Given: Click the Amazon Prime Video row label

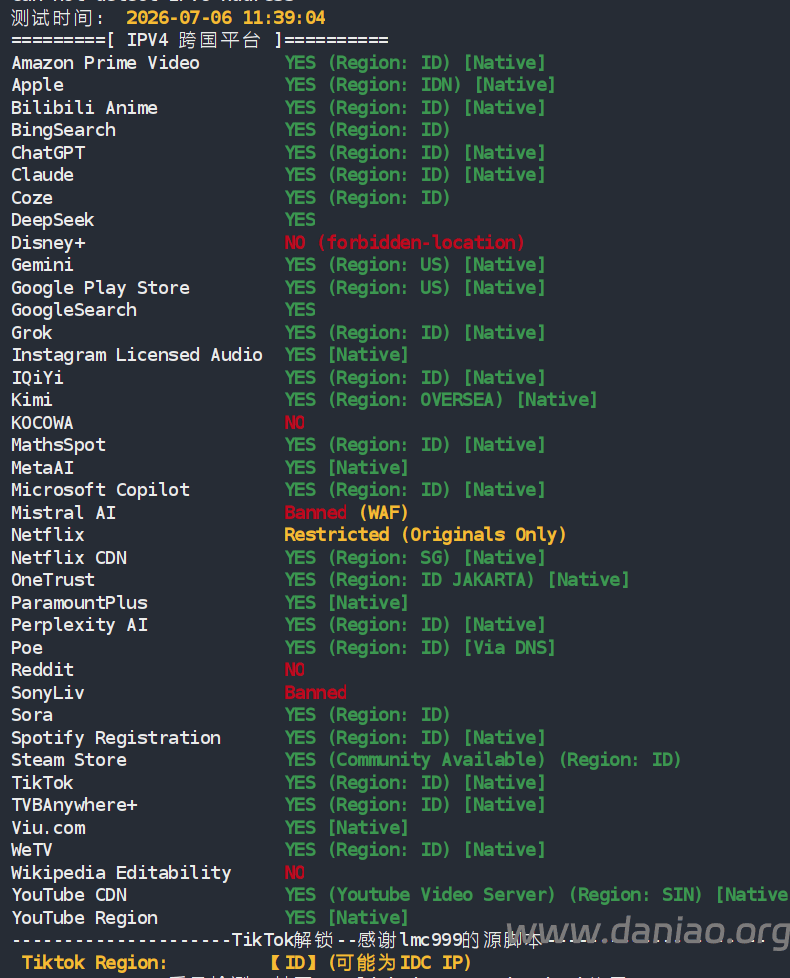Looking at the screenshot, I should tap(105, 63).
